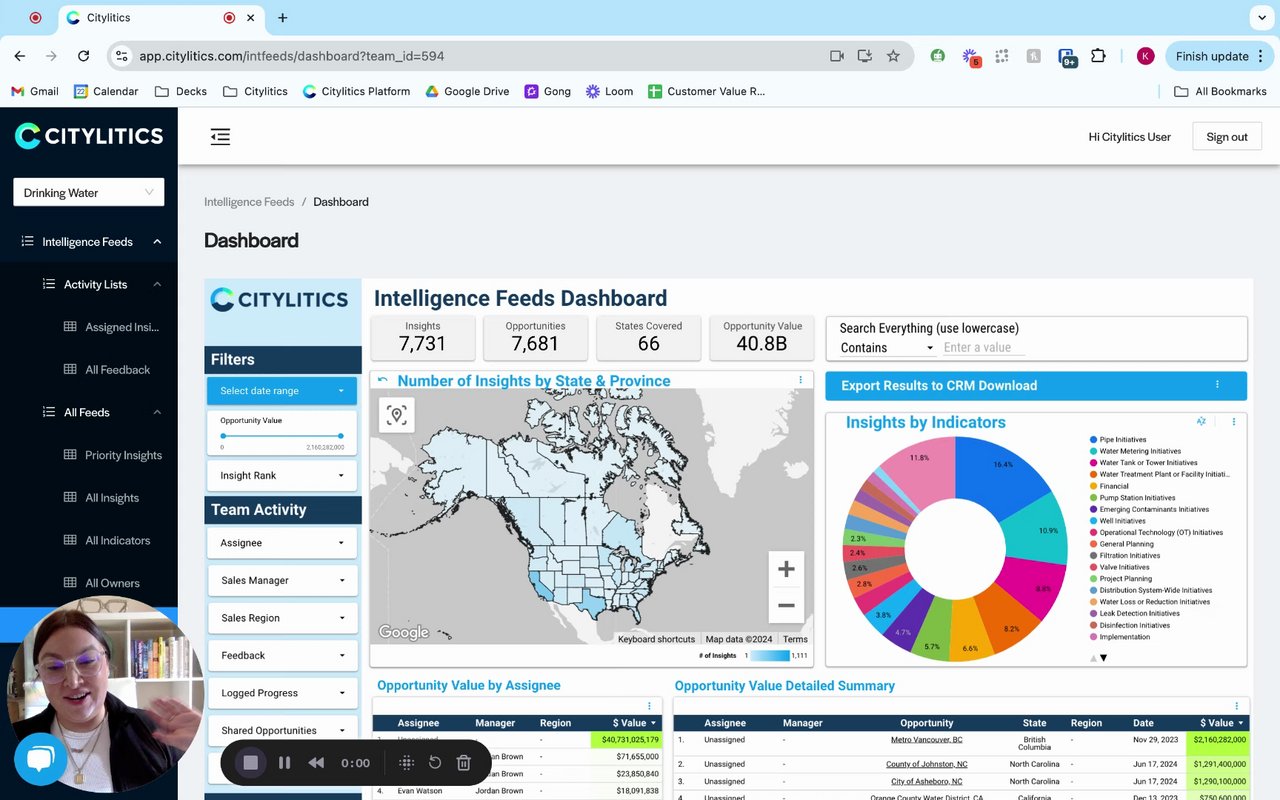Go back with the browser back arrow

pyautogui.click(x=20, y=56)
